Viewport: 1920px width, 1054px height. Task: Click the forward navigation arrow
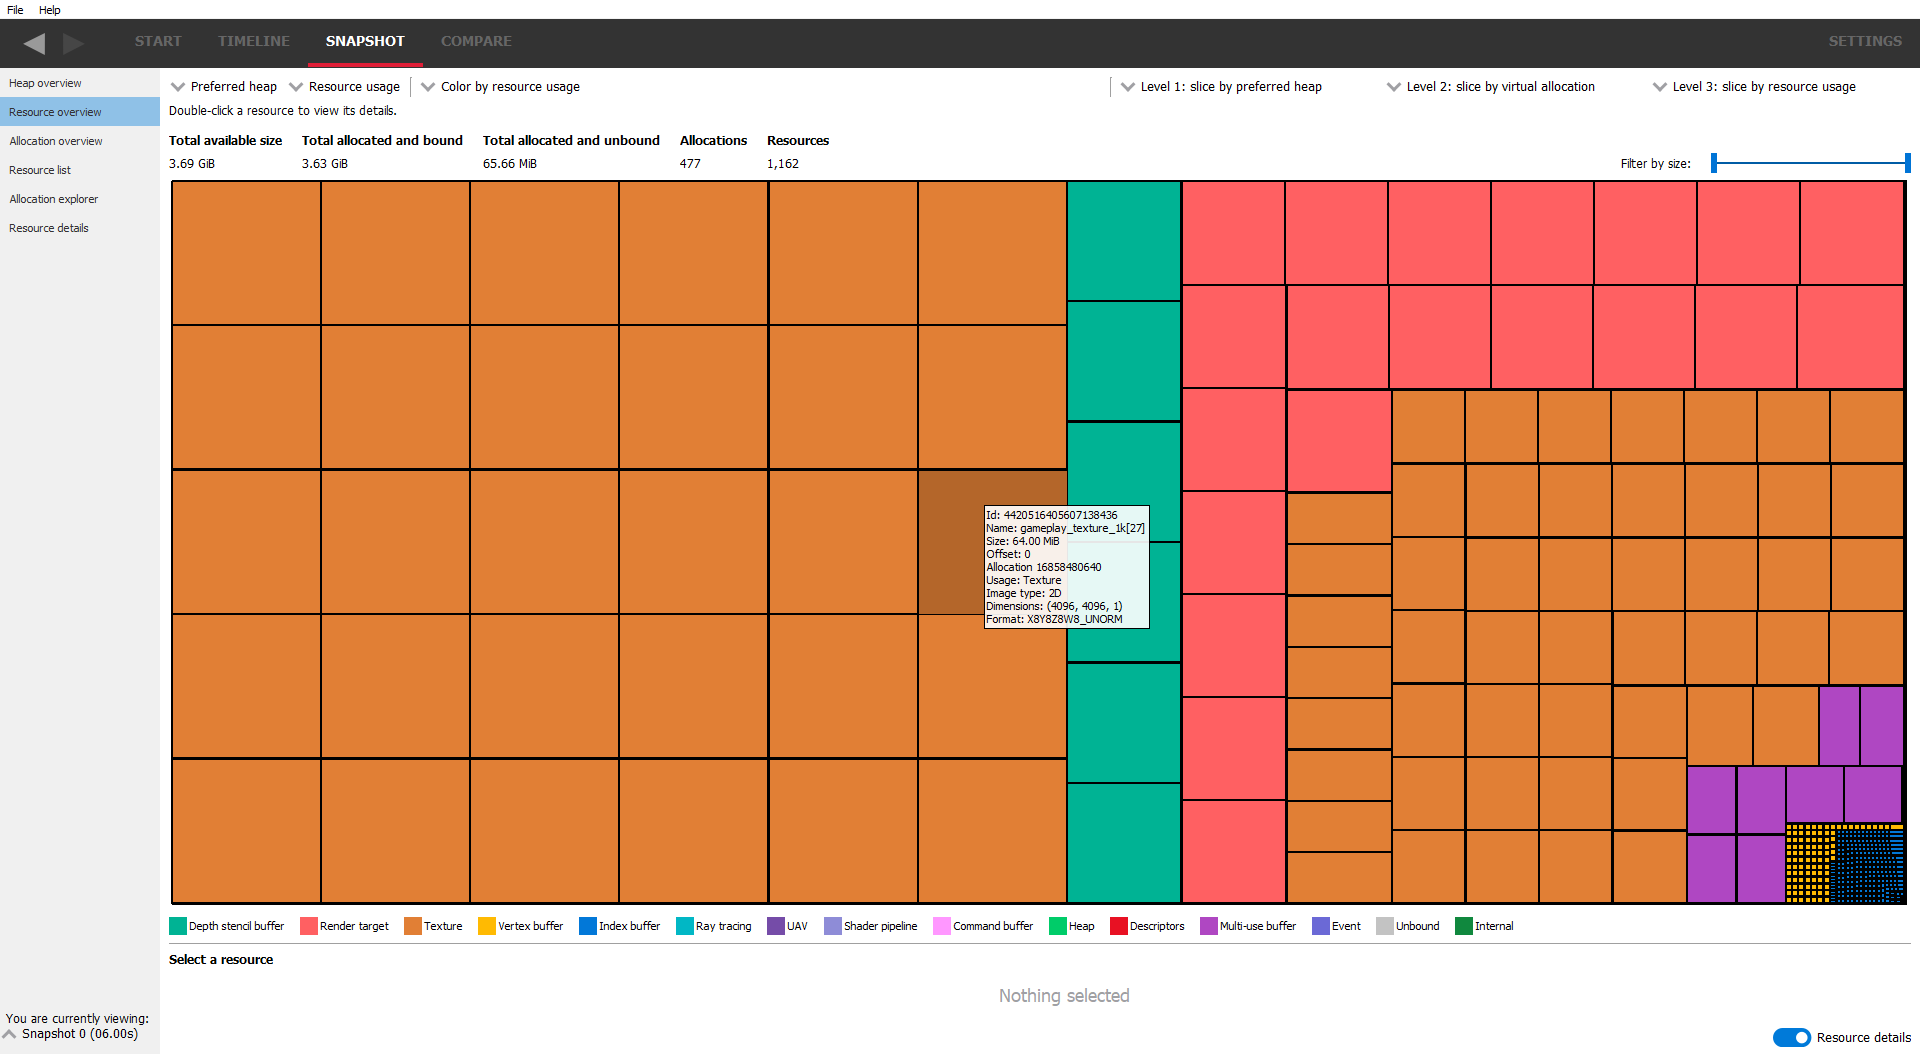point(73,43)
